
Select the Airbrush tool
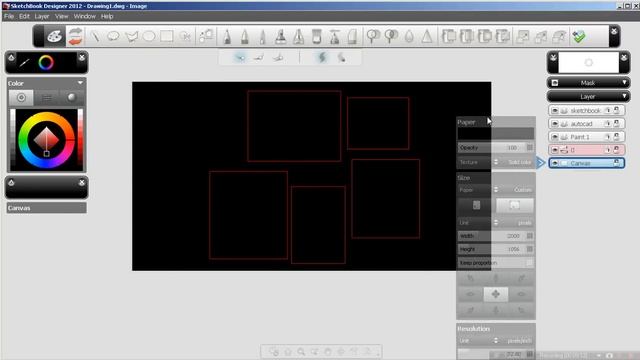262,36
